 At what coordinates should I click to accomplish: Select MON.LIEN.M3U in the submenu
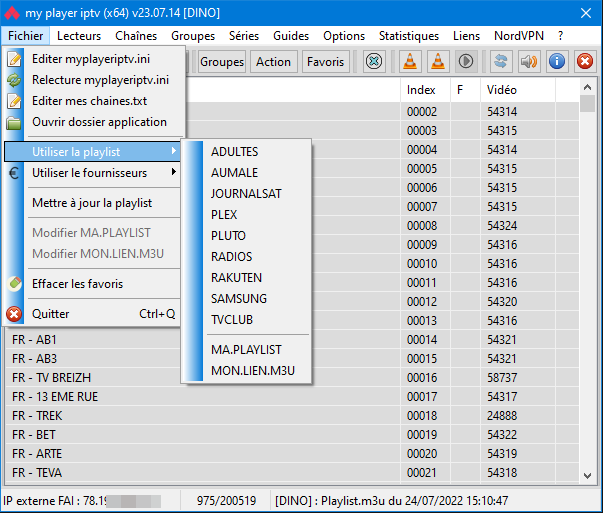coord(246,371)
